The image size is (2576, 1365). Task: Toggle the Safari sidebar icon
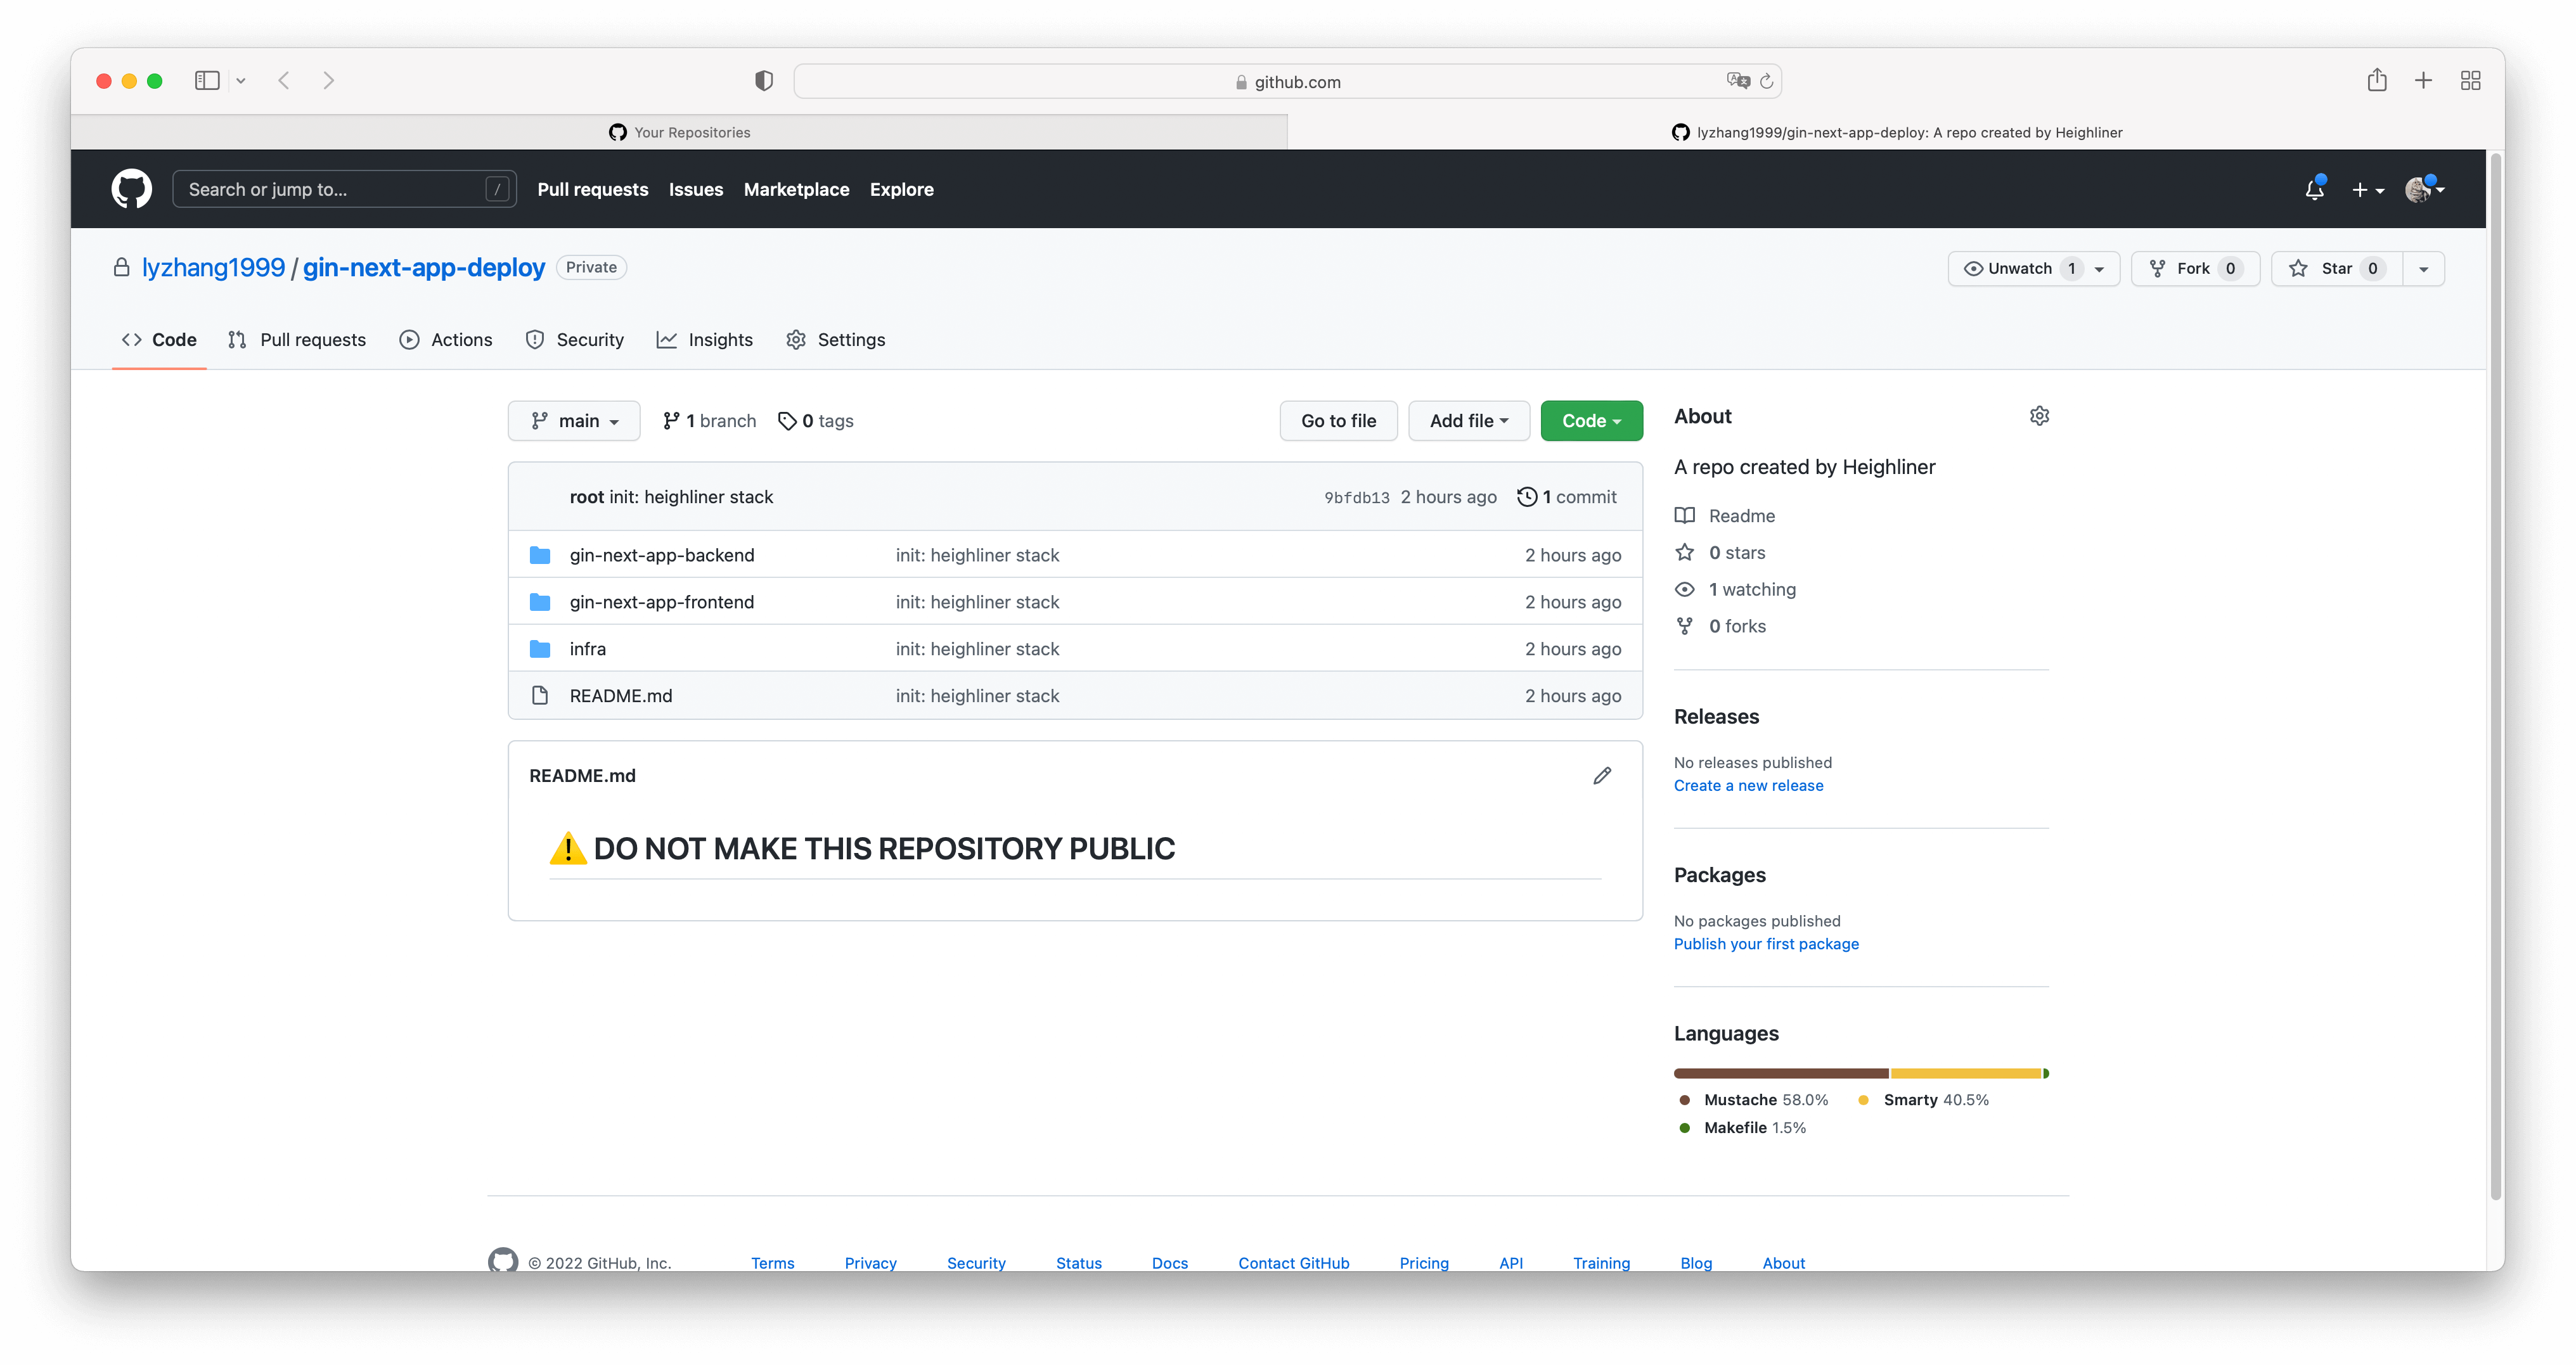pos(207,81)
